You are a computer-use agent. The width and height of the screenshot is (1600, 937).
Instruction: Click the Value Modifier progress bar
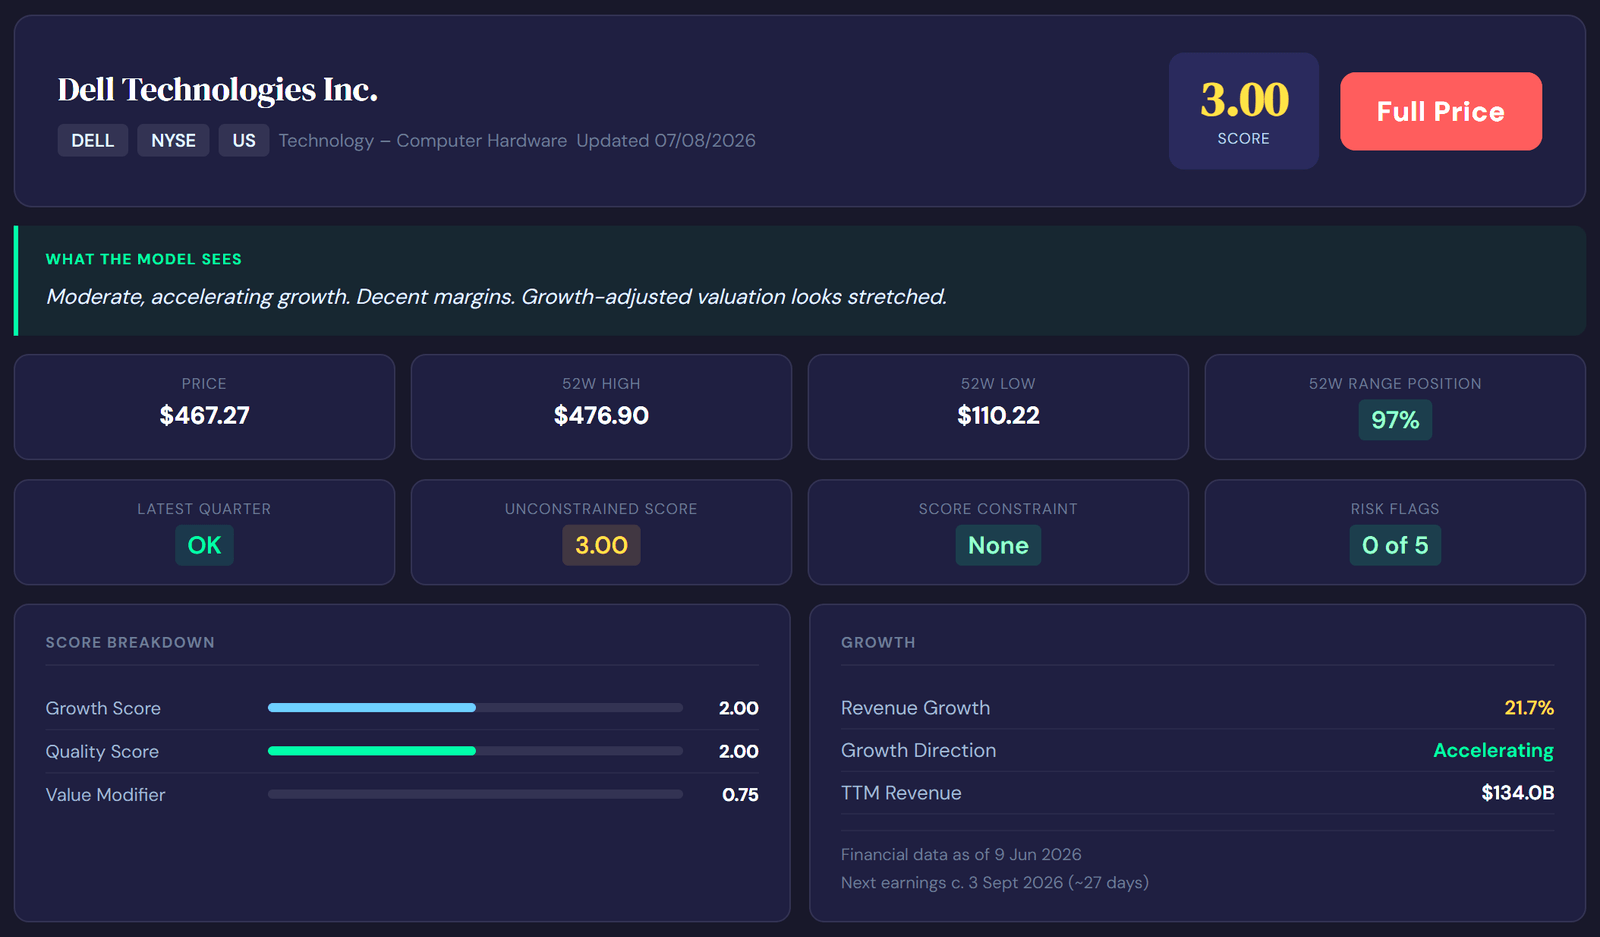[x=475, y=794]
